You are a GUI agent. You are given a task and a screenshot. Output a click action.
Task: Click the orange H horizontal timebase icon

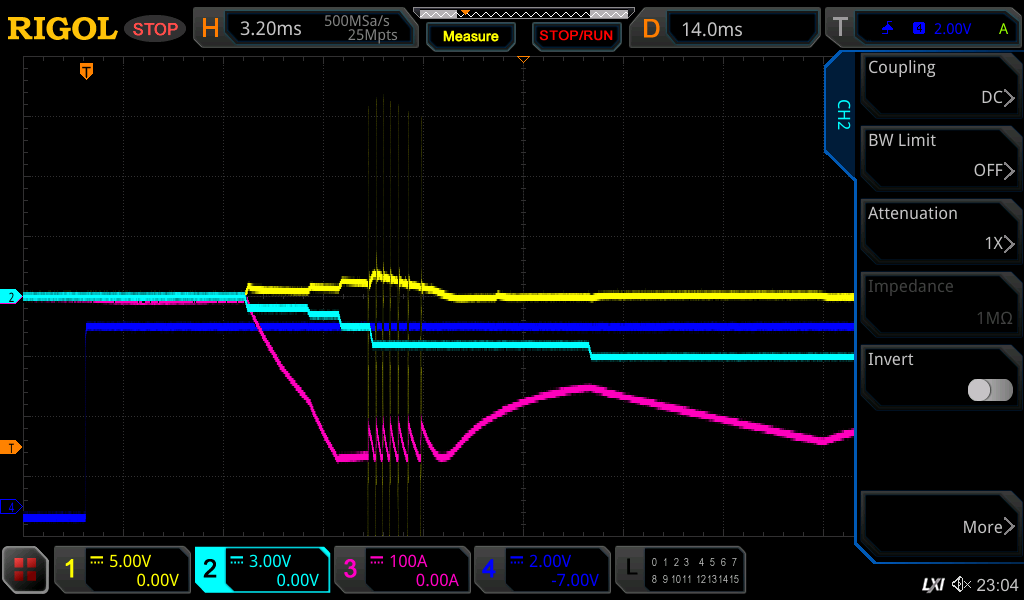click(210, 28)
